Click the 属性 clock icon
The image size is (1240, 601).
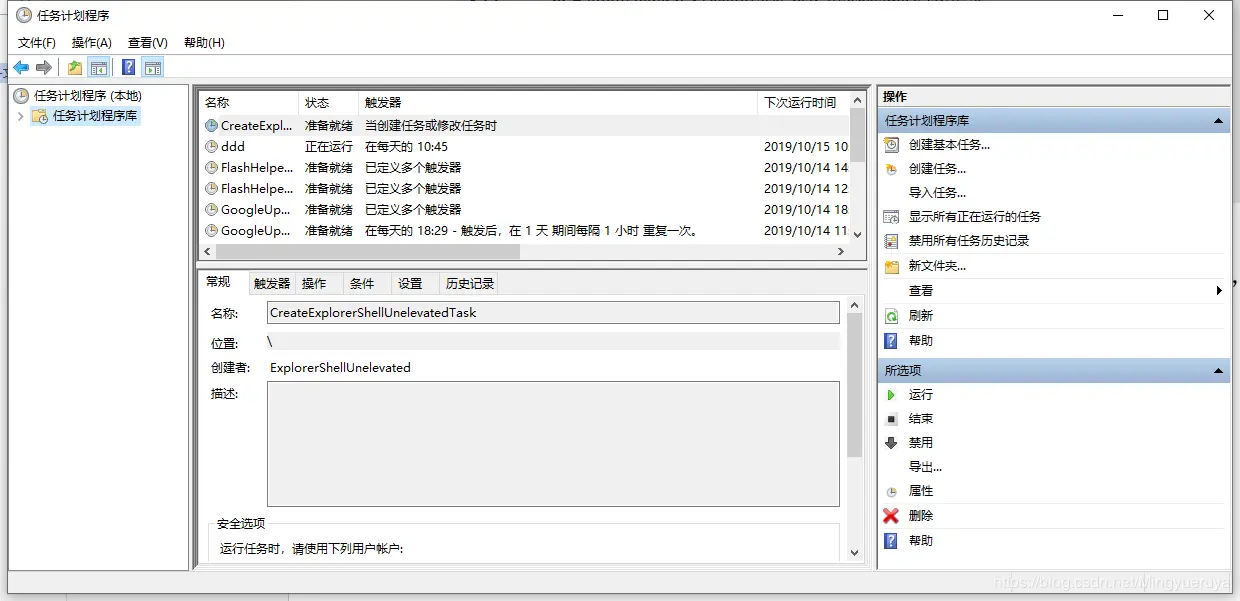tap(891, 492)
